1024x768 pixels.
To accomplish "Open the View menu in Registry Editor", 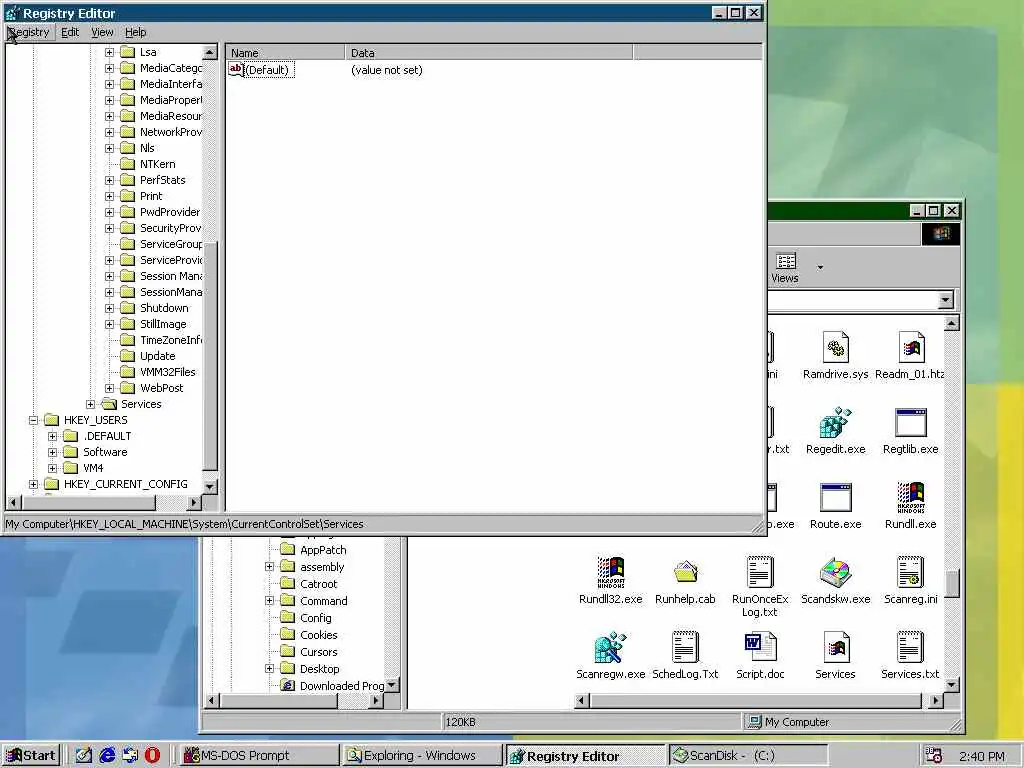I will pos(102,32).
